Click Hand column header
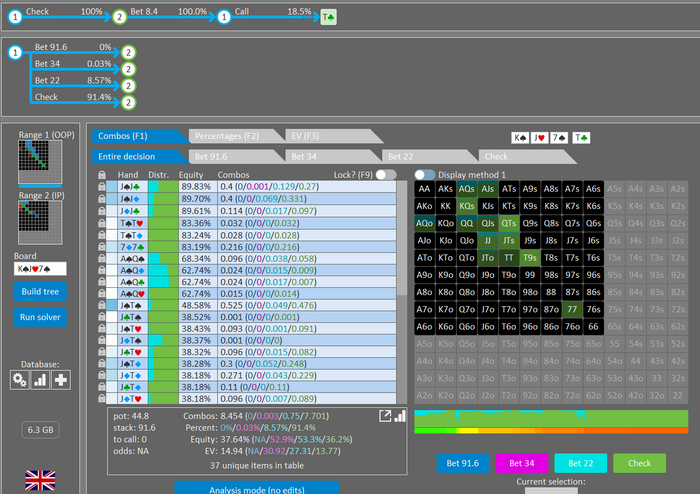Image resolution: width=700 pixels, height=494 pixels. [x=128, y=175]
